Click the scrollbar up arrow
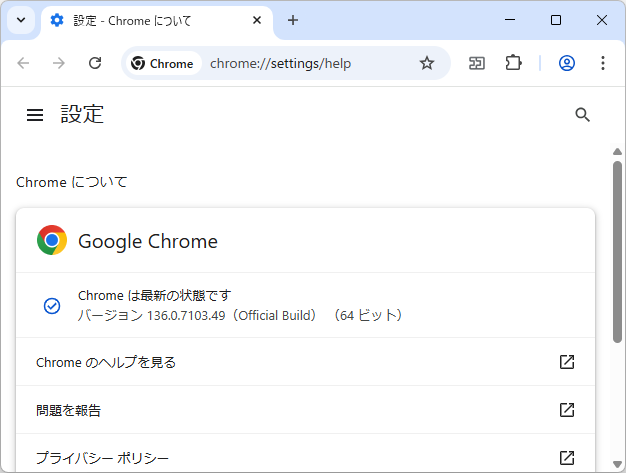Screen dimensions: 626x473 coord(617,152)
